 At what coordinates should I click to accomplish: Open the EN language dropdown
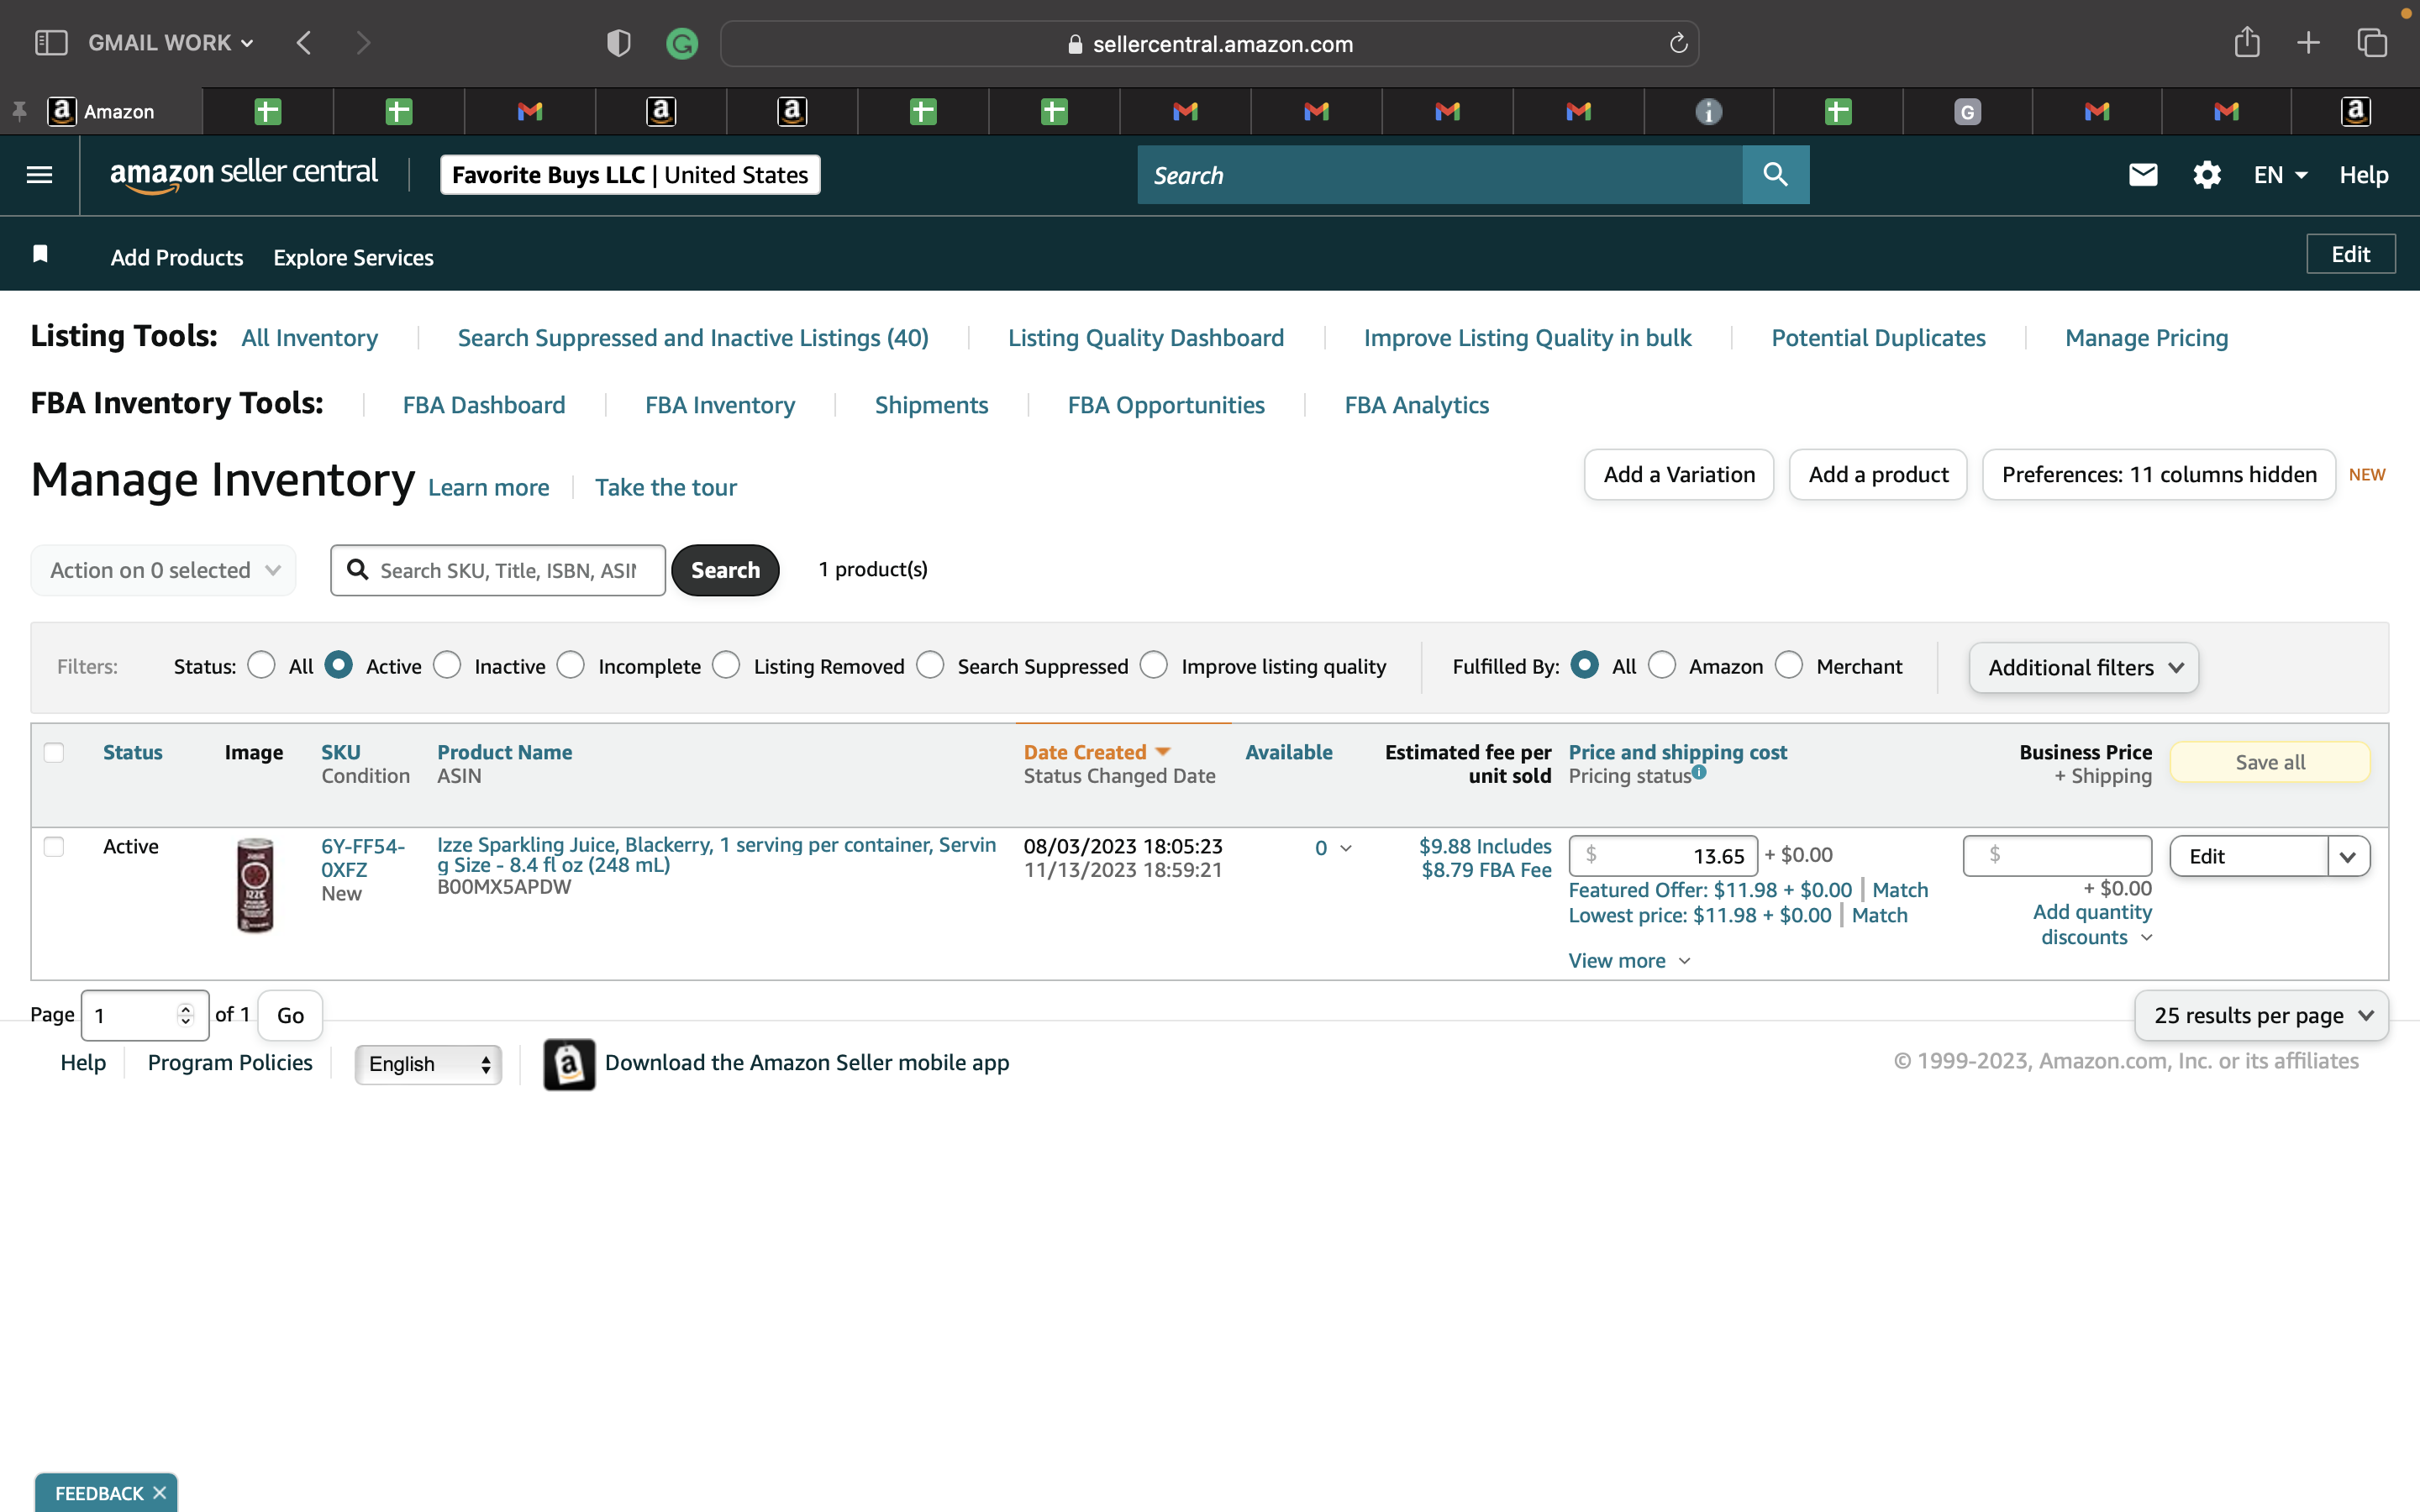coord(2280,175)
